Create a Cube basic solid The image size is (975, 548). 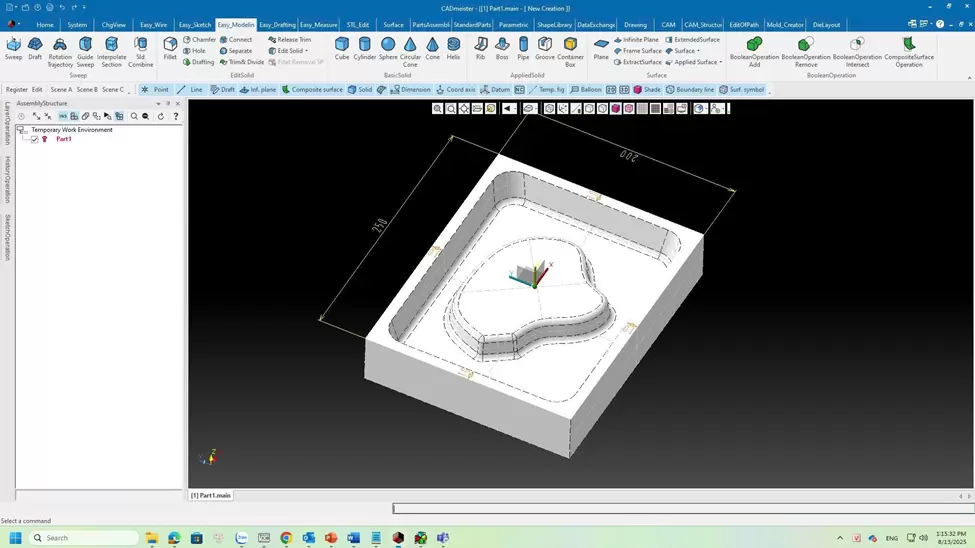342,48
